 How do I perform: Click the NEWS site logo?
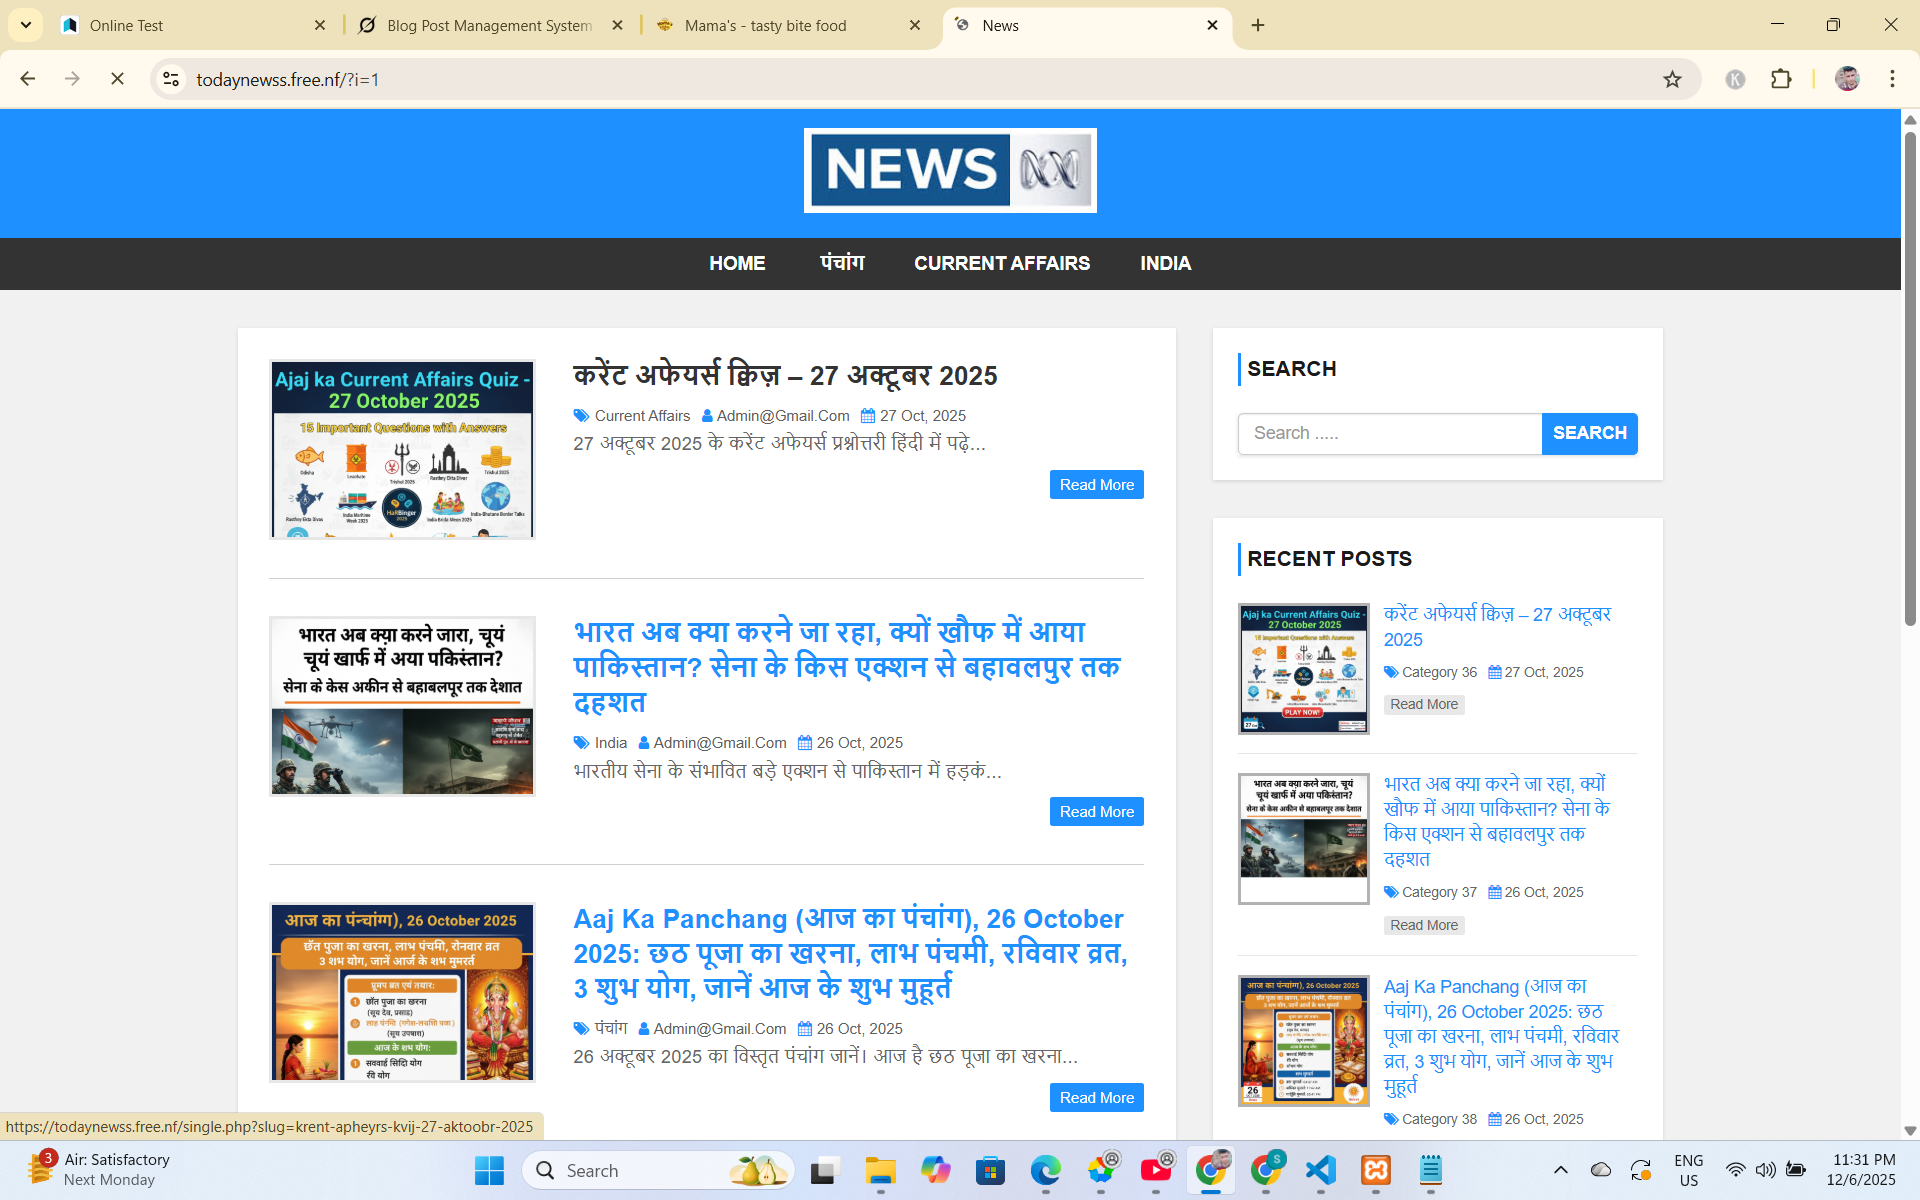click(949, 170)
